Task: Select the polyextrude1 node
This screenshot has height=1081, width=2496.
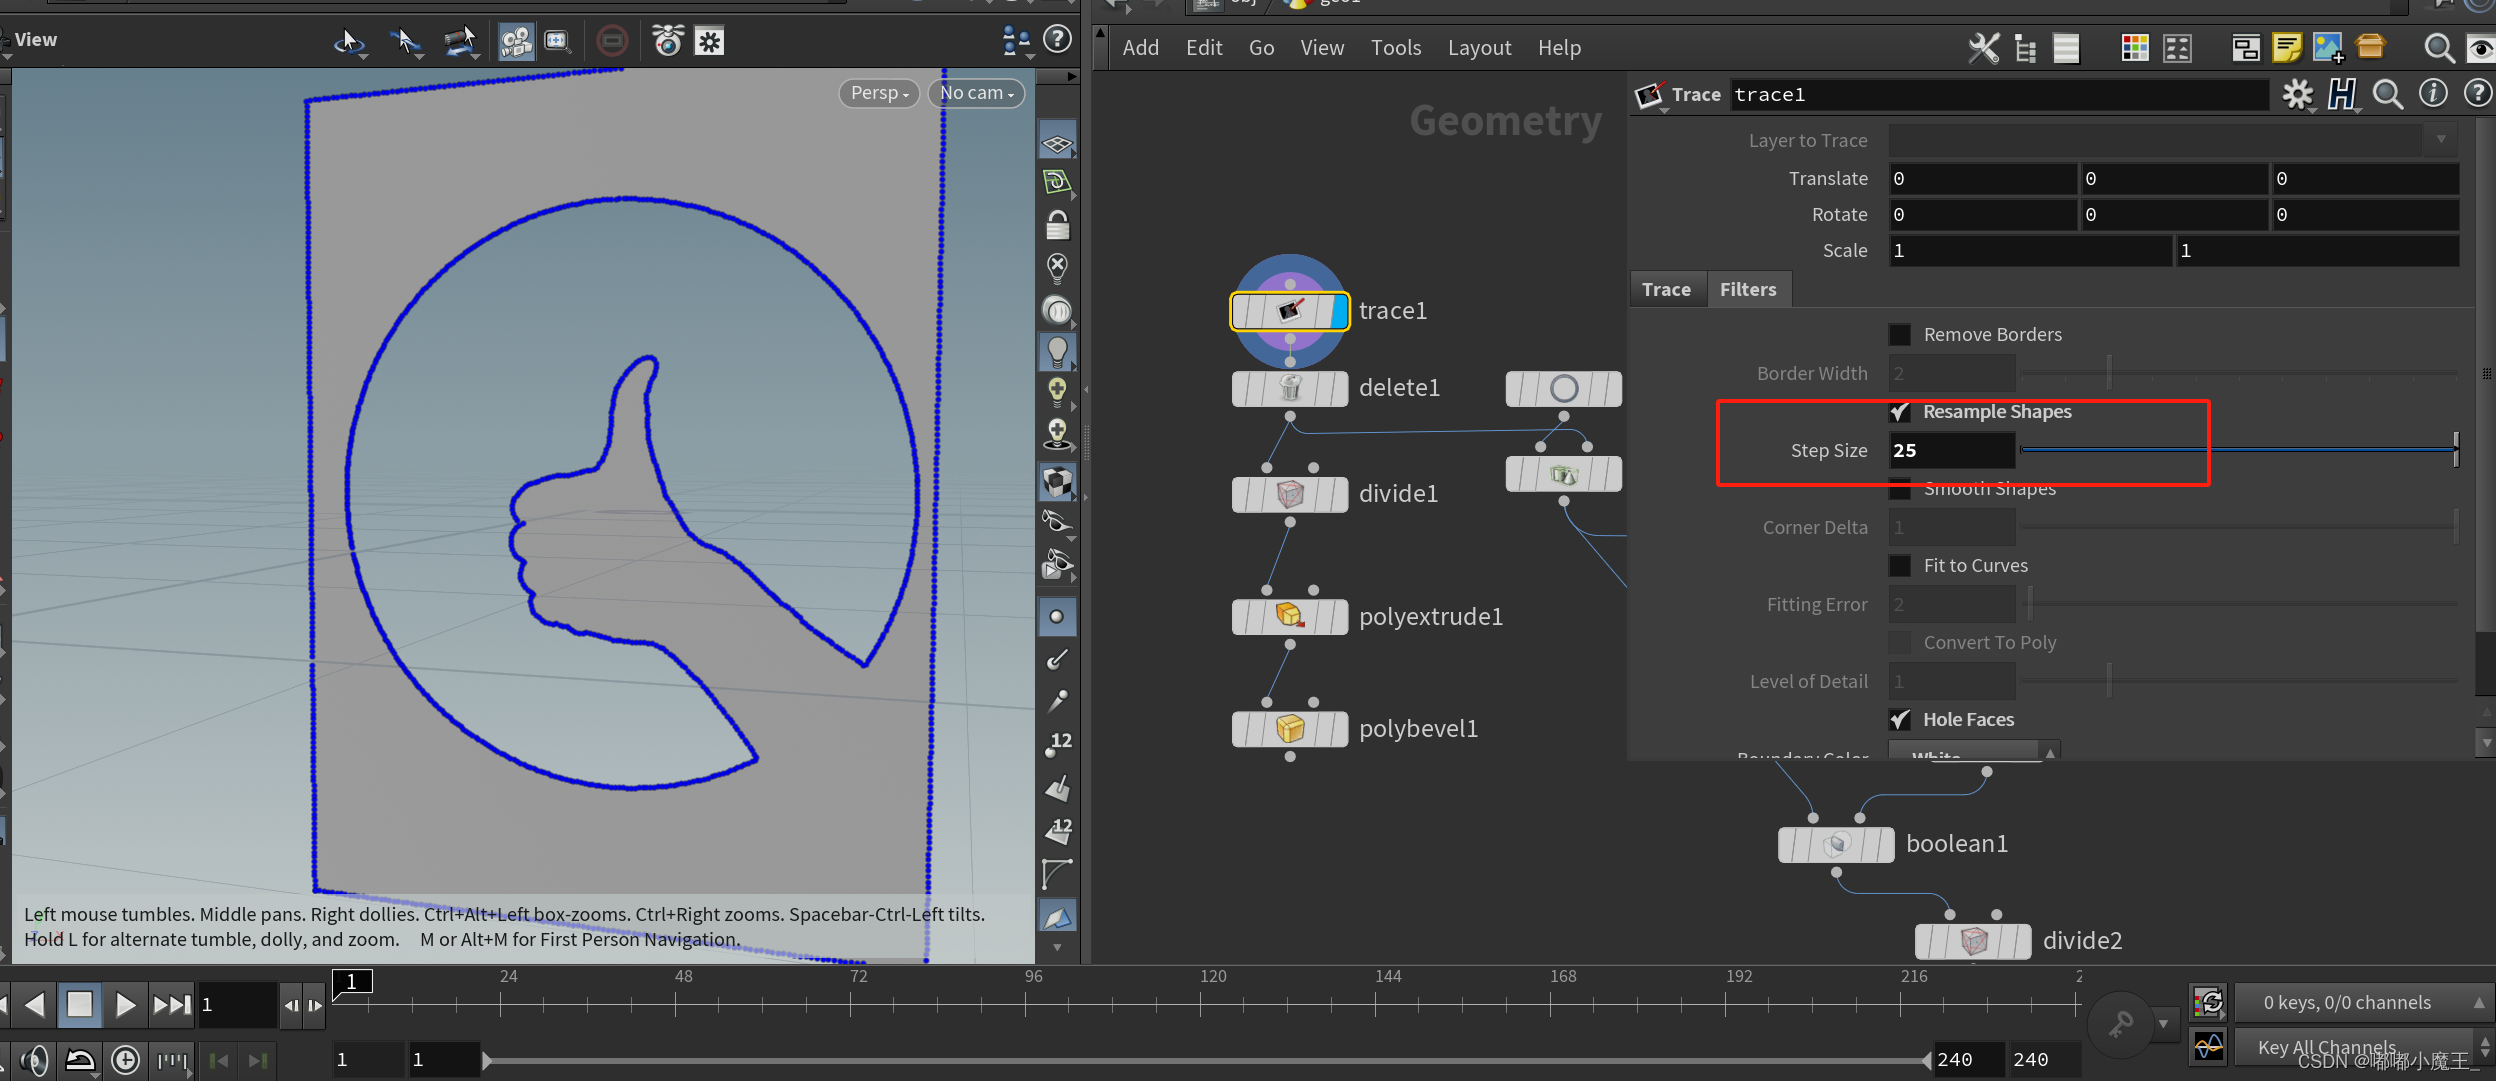Action: click(1289, 616)
